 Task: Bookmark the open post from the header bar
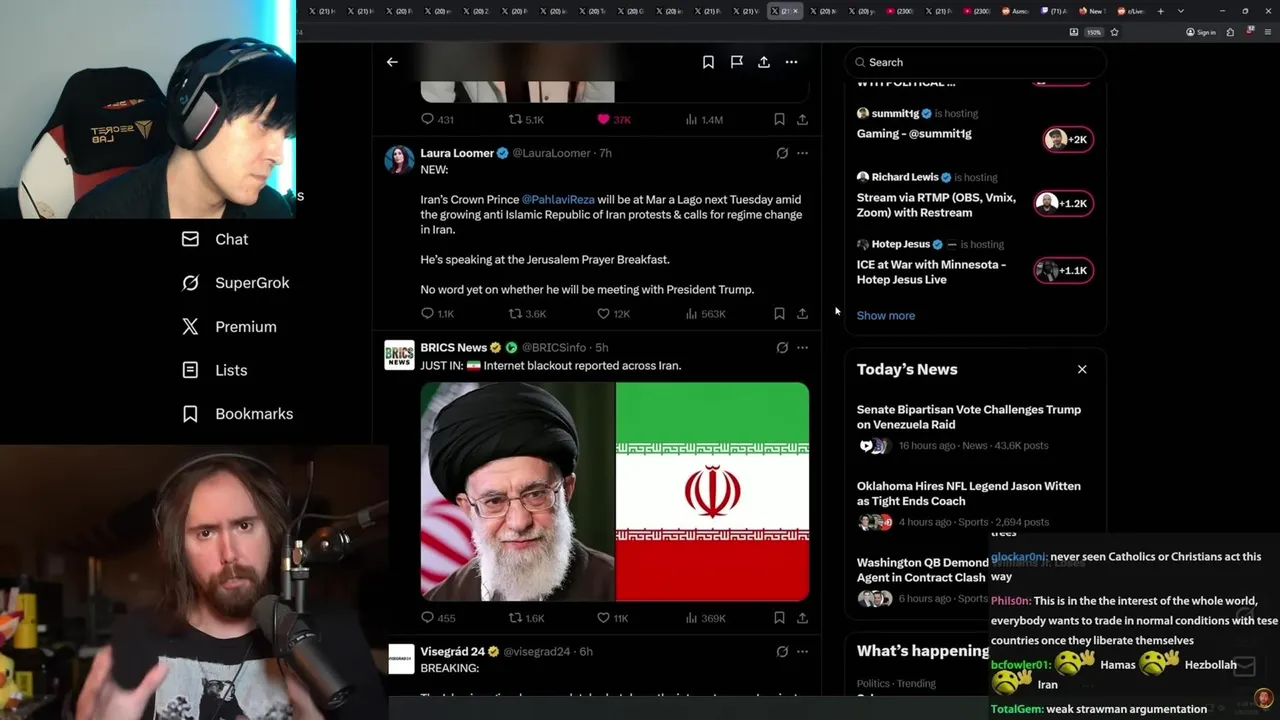point(708,62)
